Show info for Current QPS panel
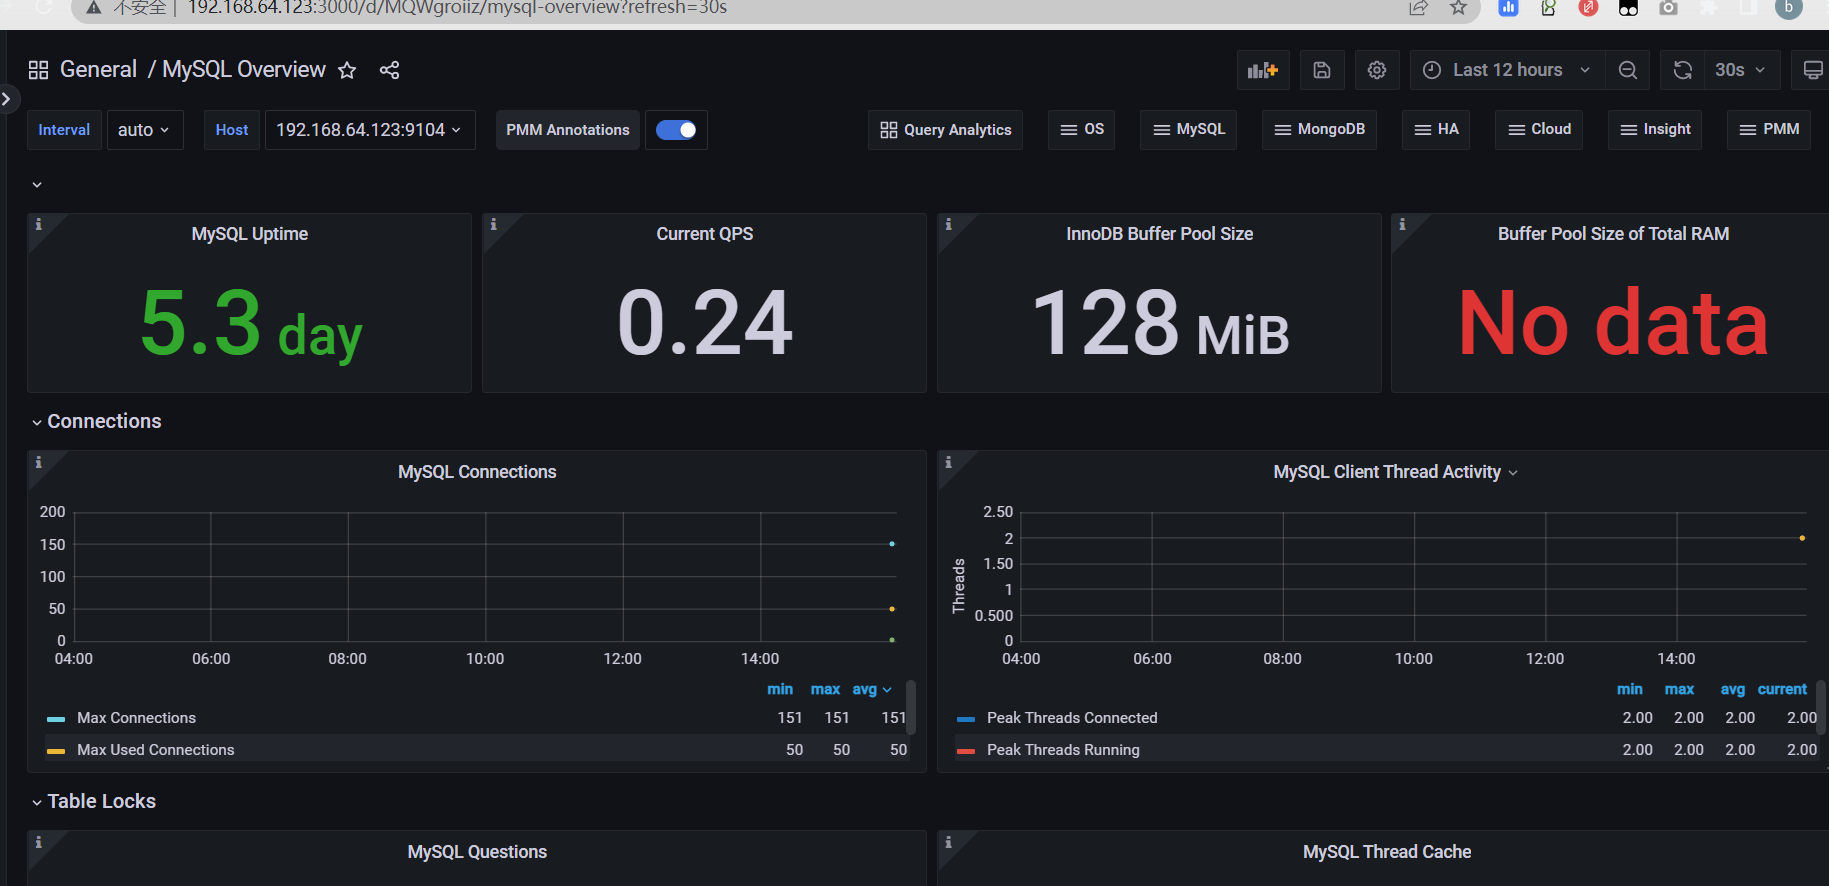 494,224
